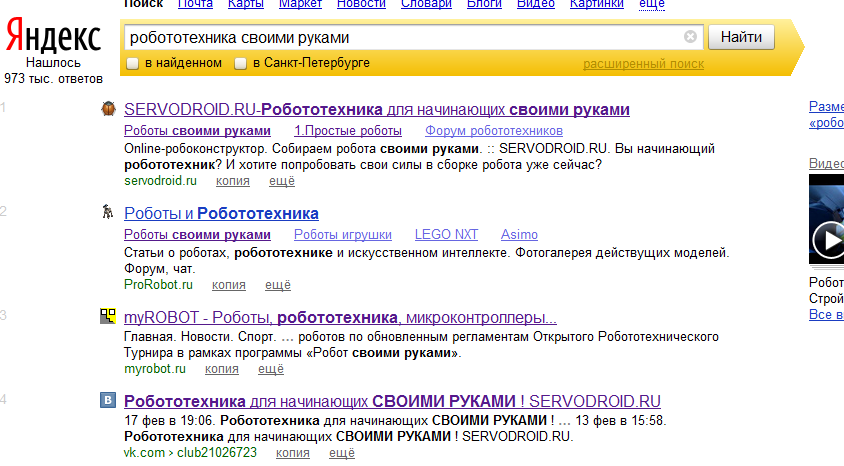The image size is (844, 466).
Task: Open Картинки in the top menu
Action: coord(596,4)
